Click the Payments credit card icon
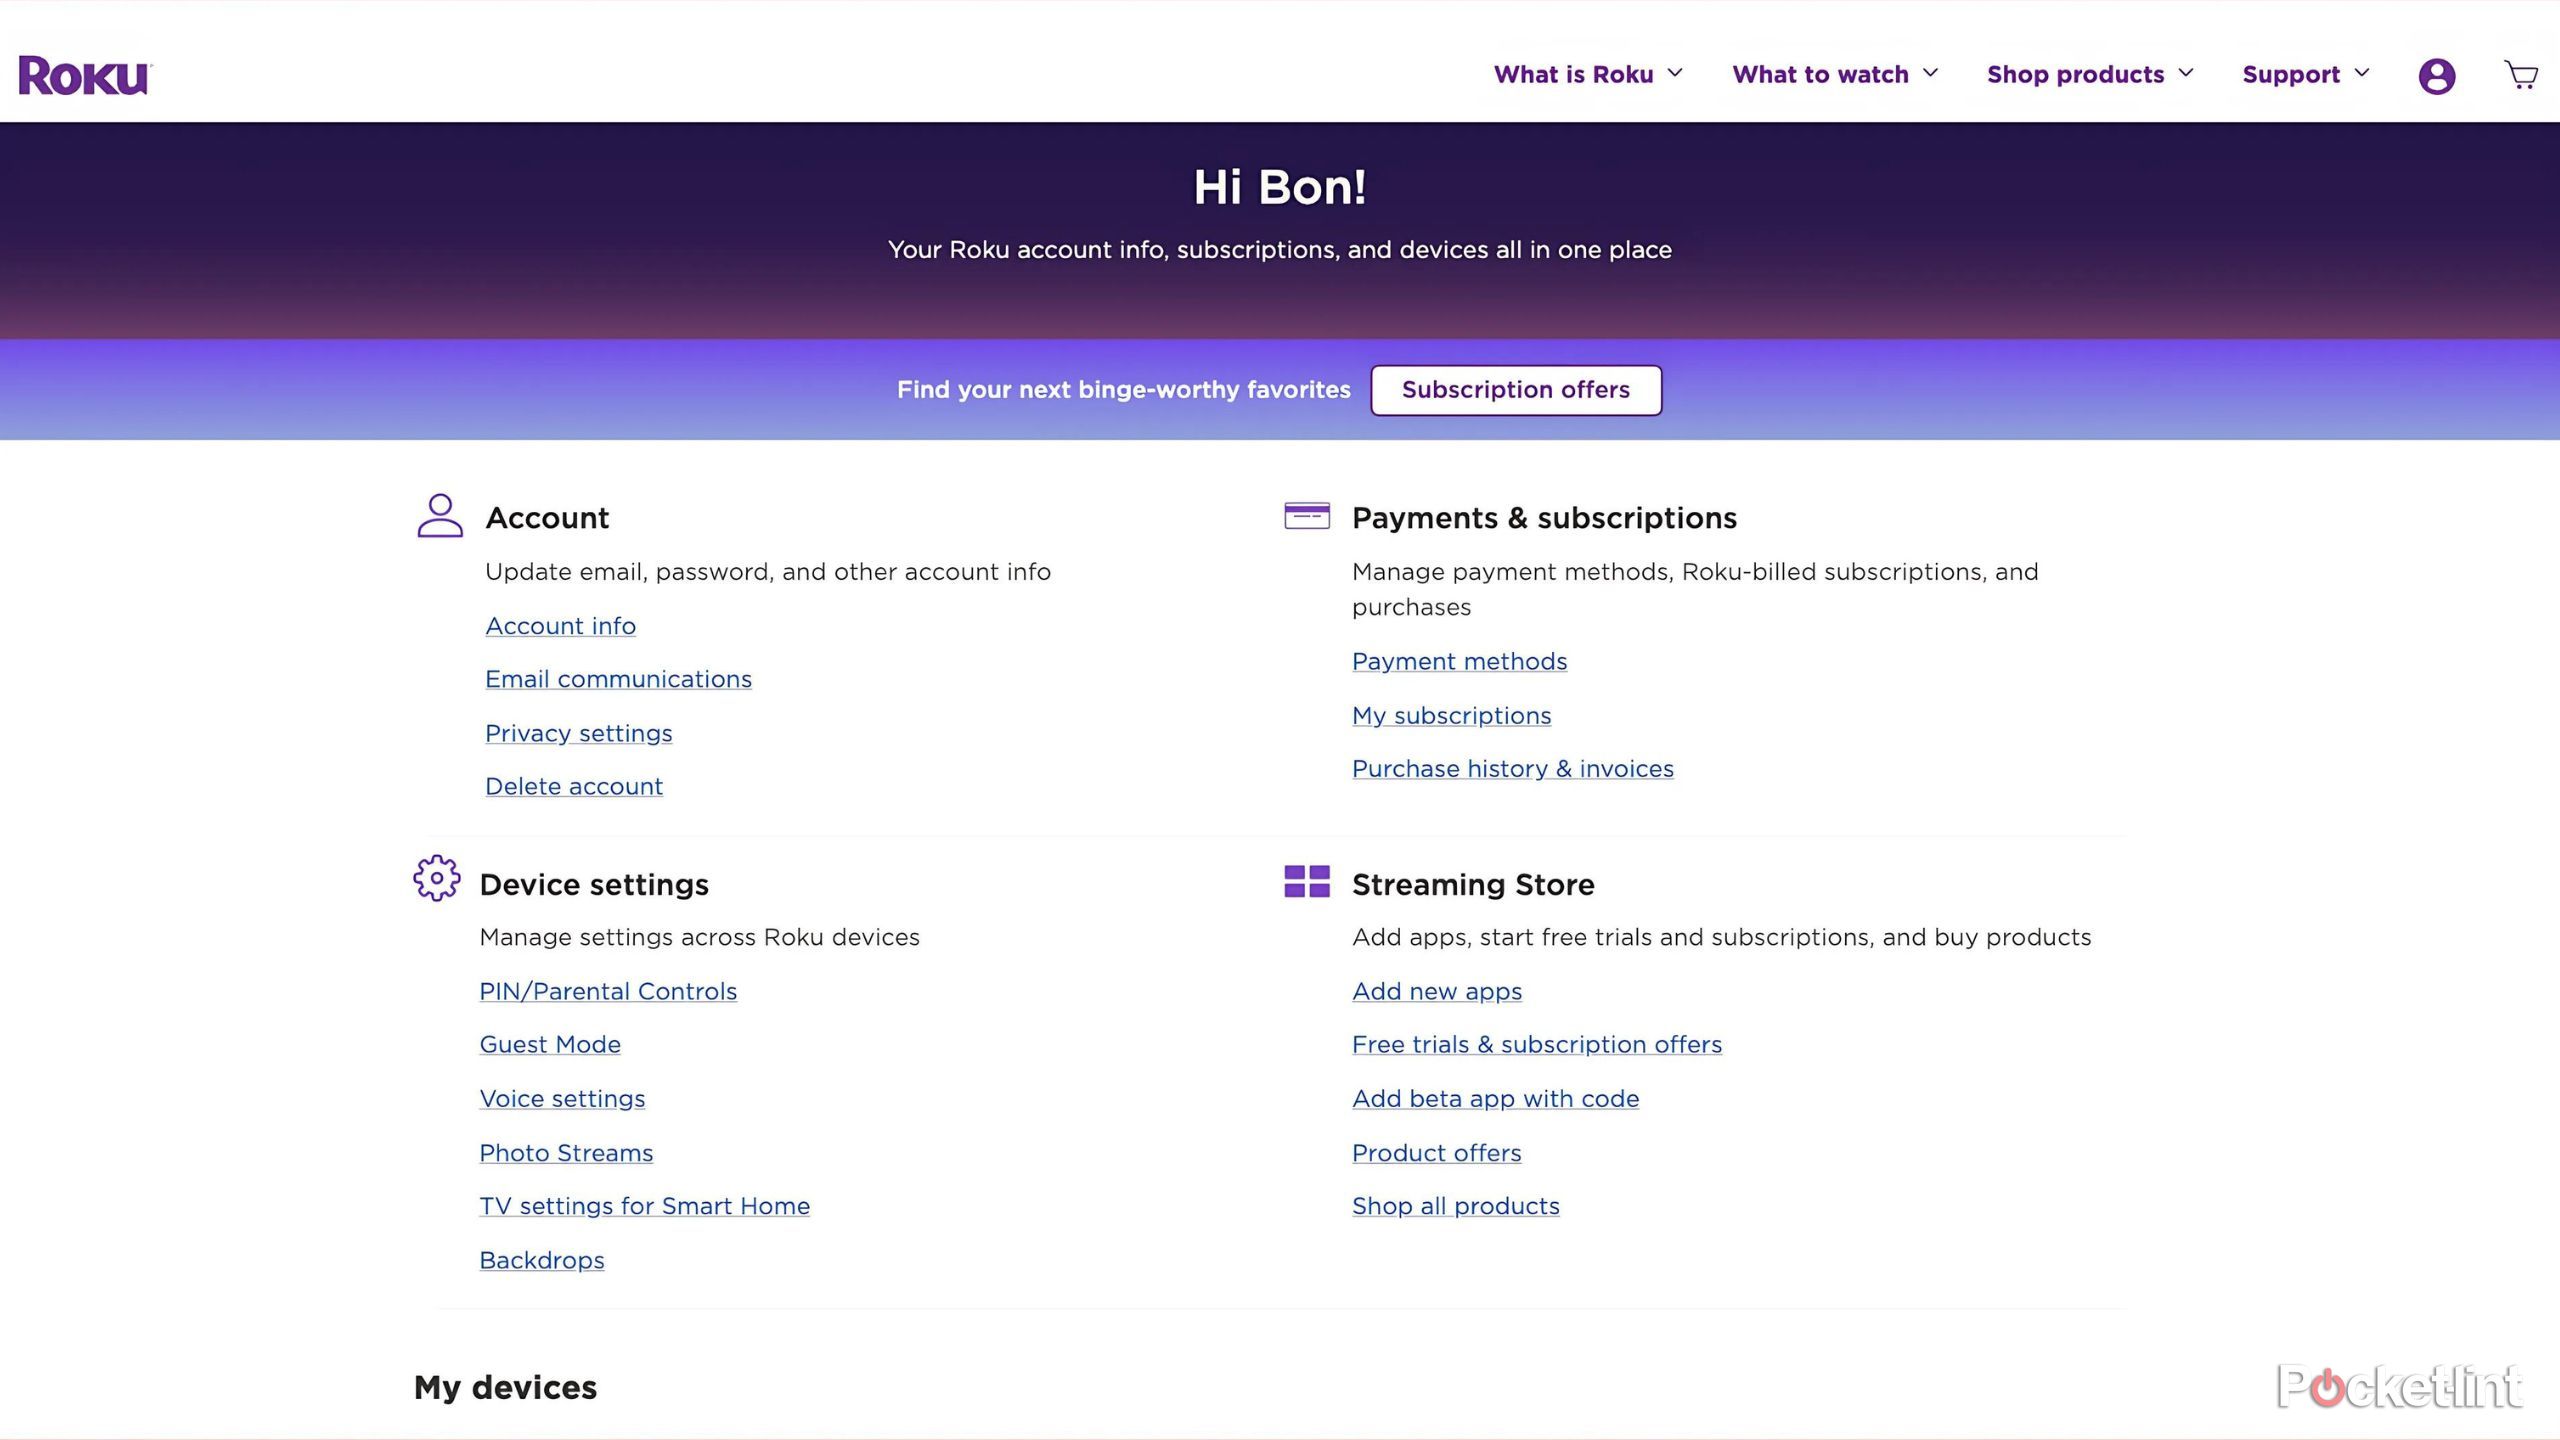 coord(1306,516)
